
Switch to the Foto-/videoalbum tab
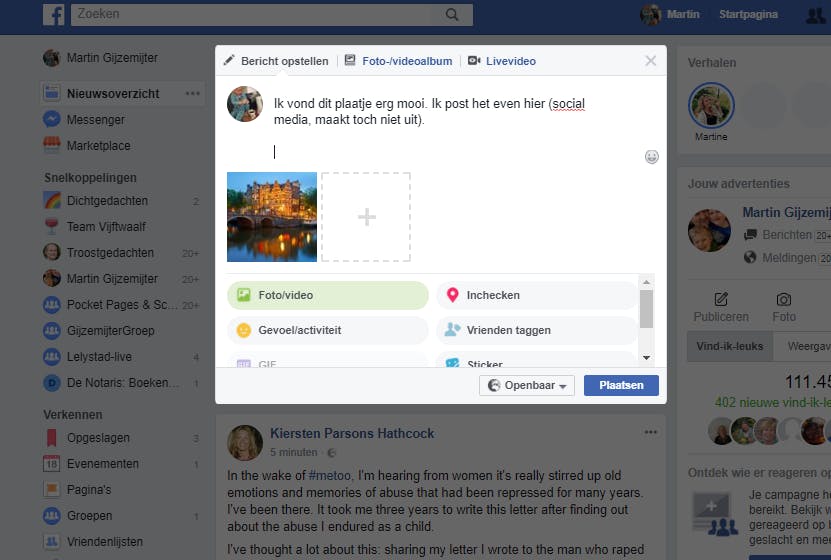[399, 61]
